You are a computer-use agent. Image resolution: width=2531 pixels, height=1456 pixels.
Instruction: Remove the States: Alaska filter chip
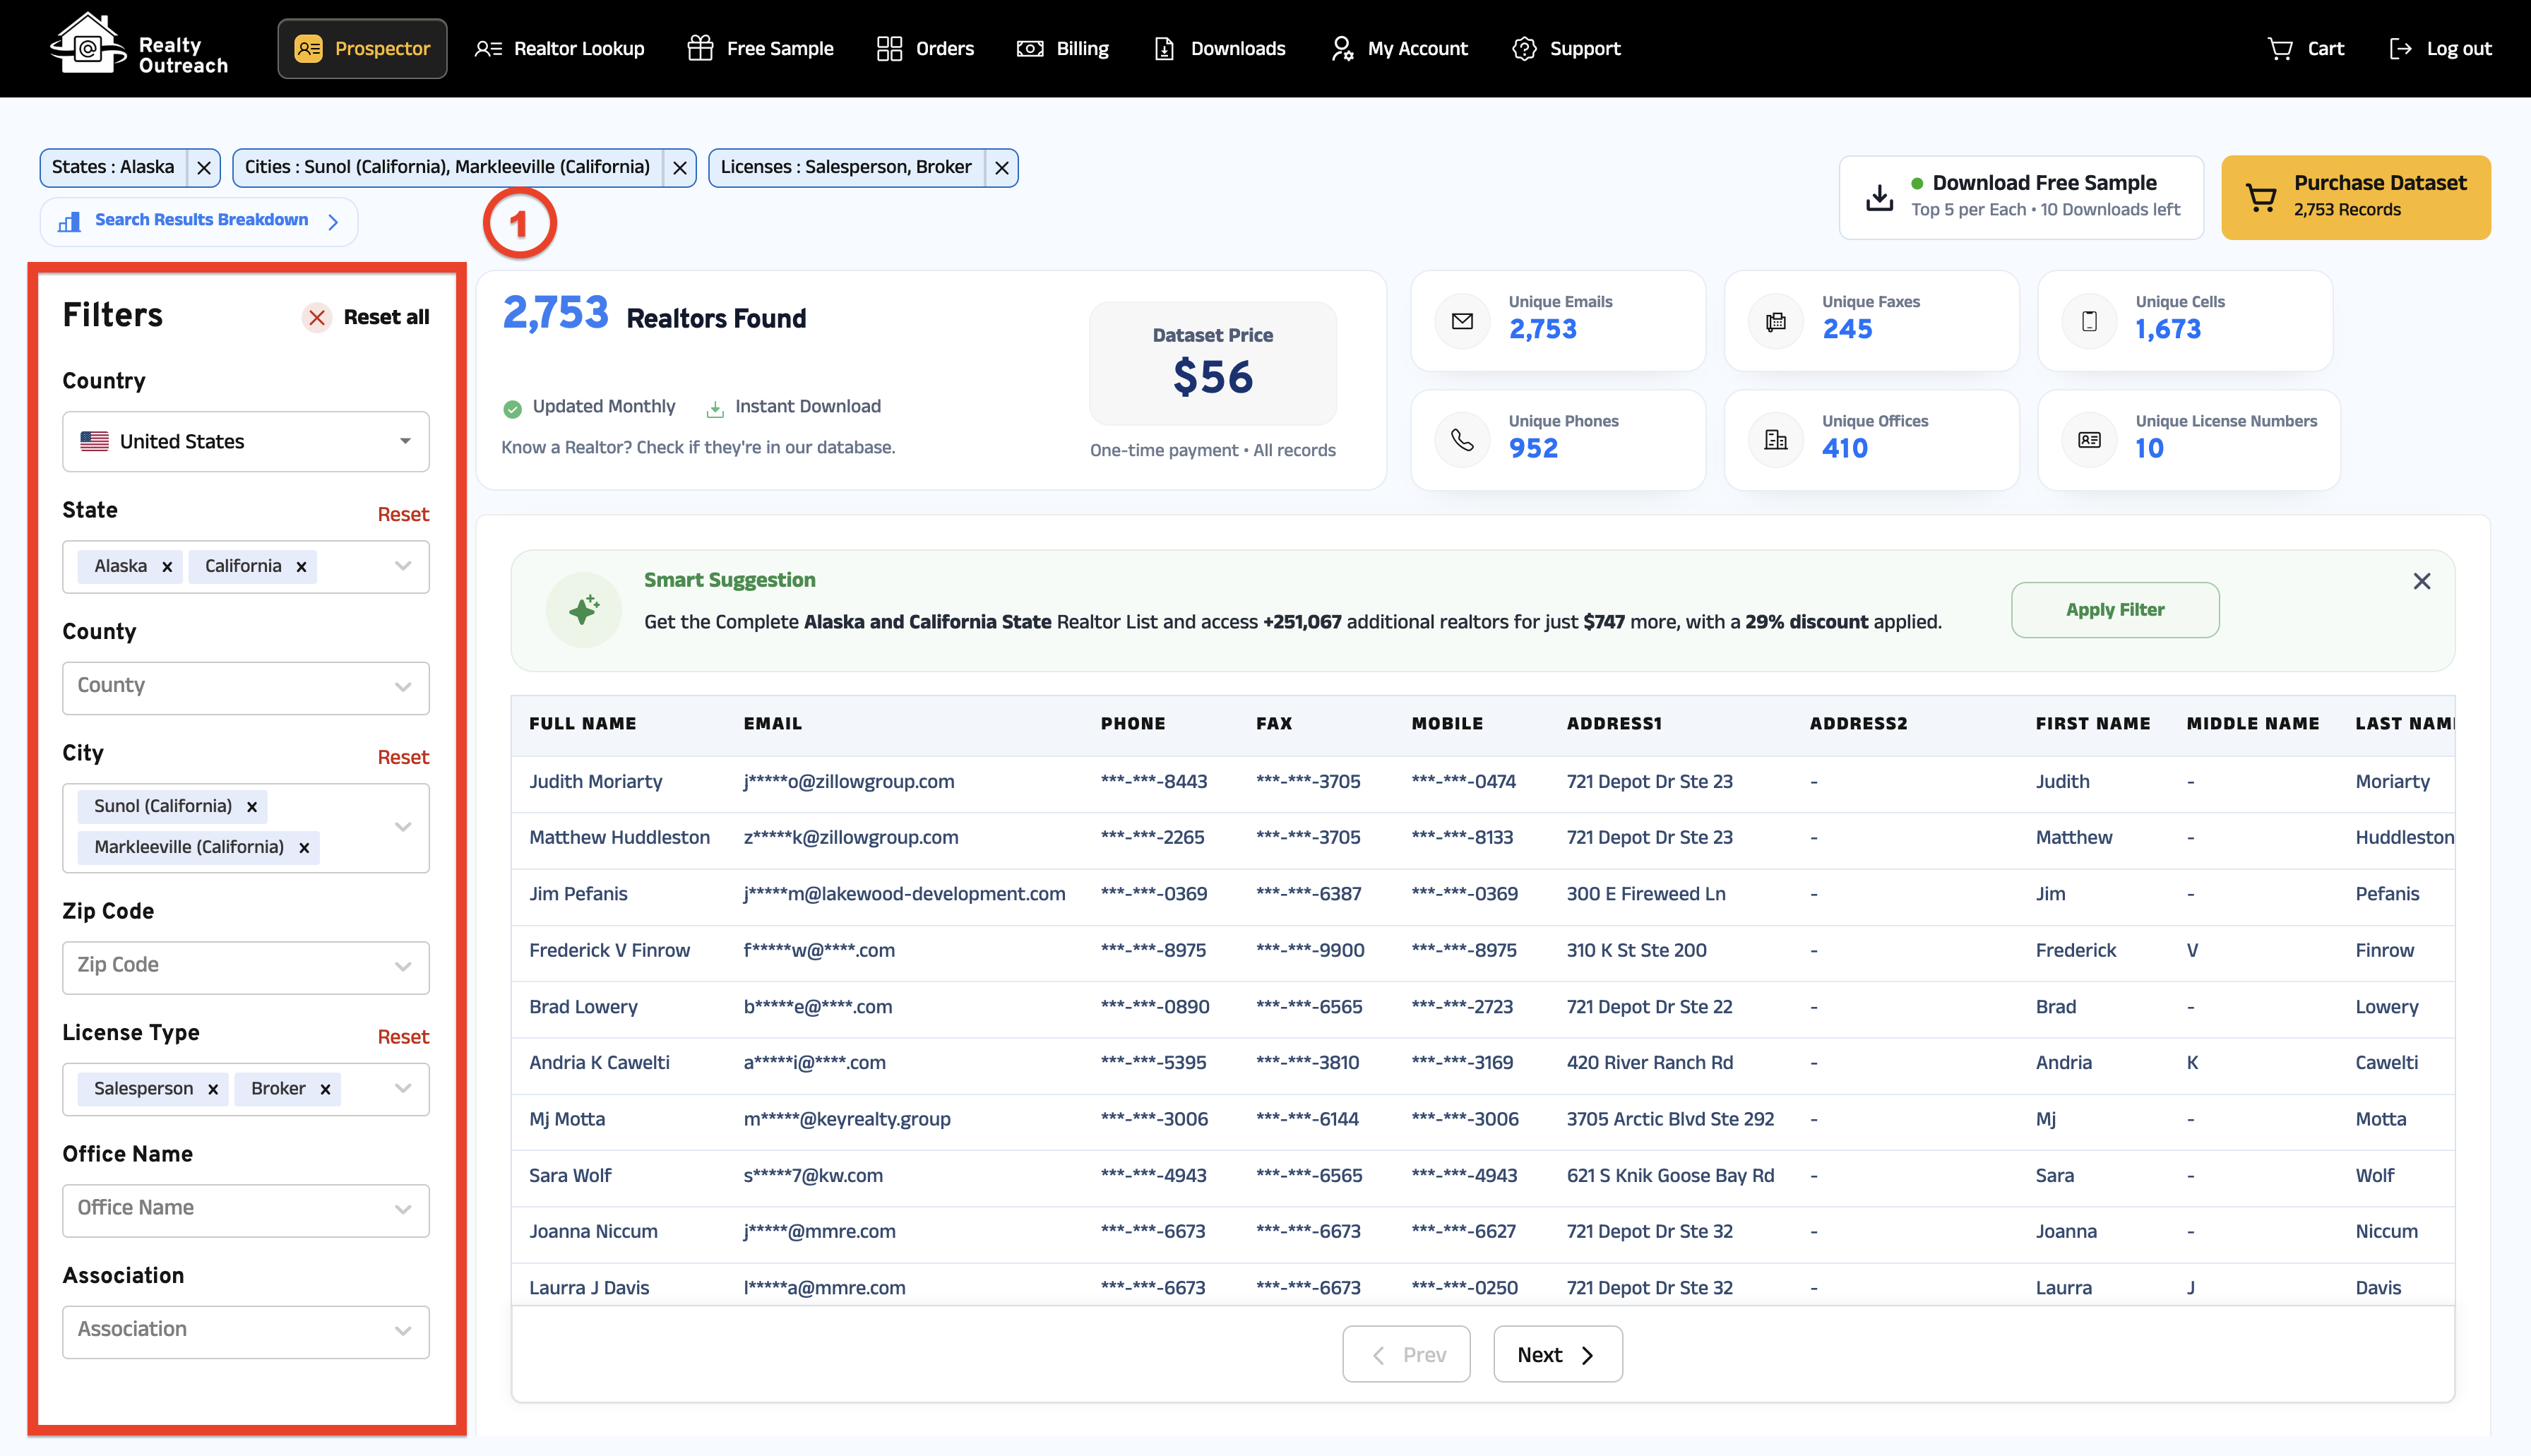204,167
